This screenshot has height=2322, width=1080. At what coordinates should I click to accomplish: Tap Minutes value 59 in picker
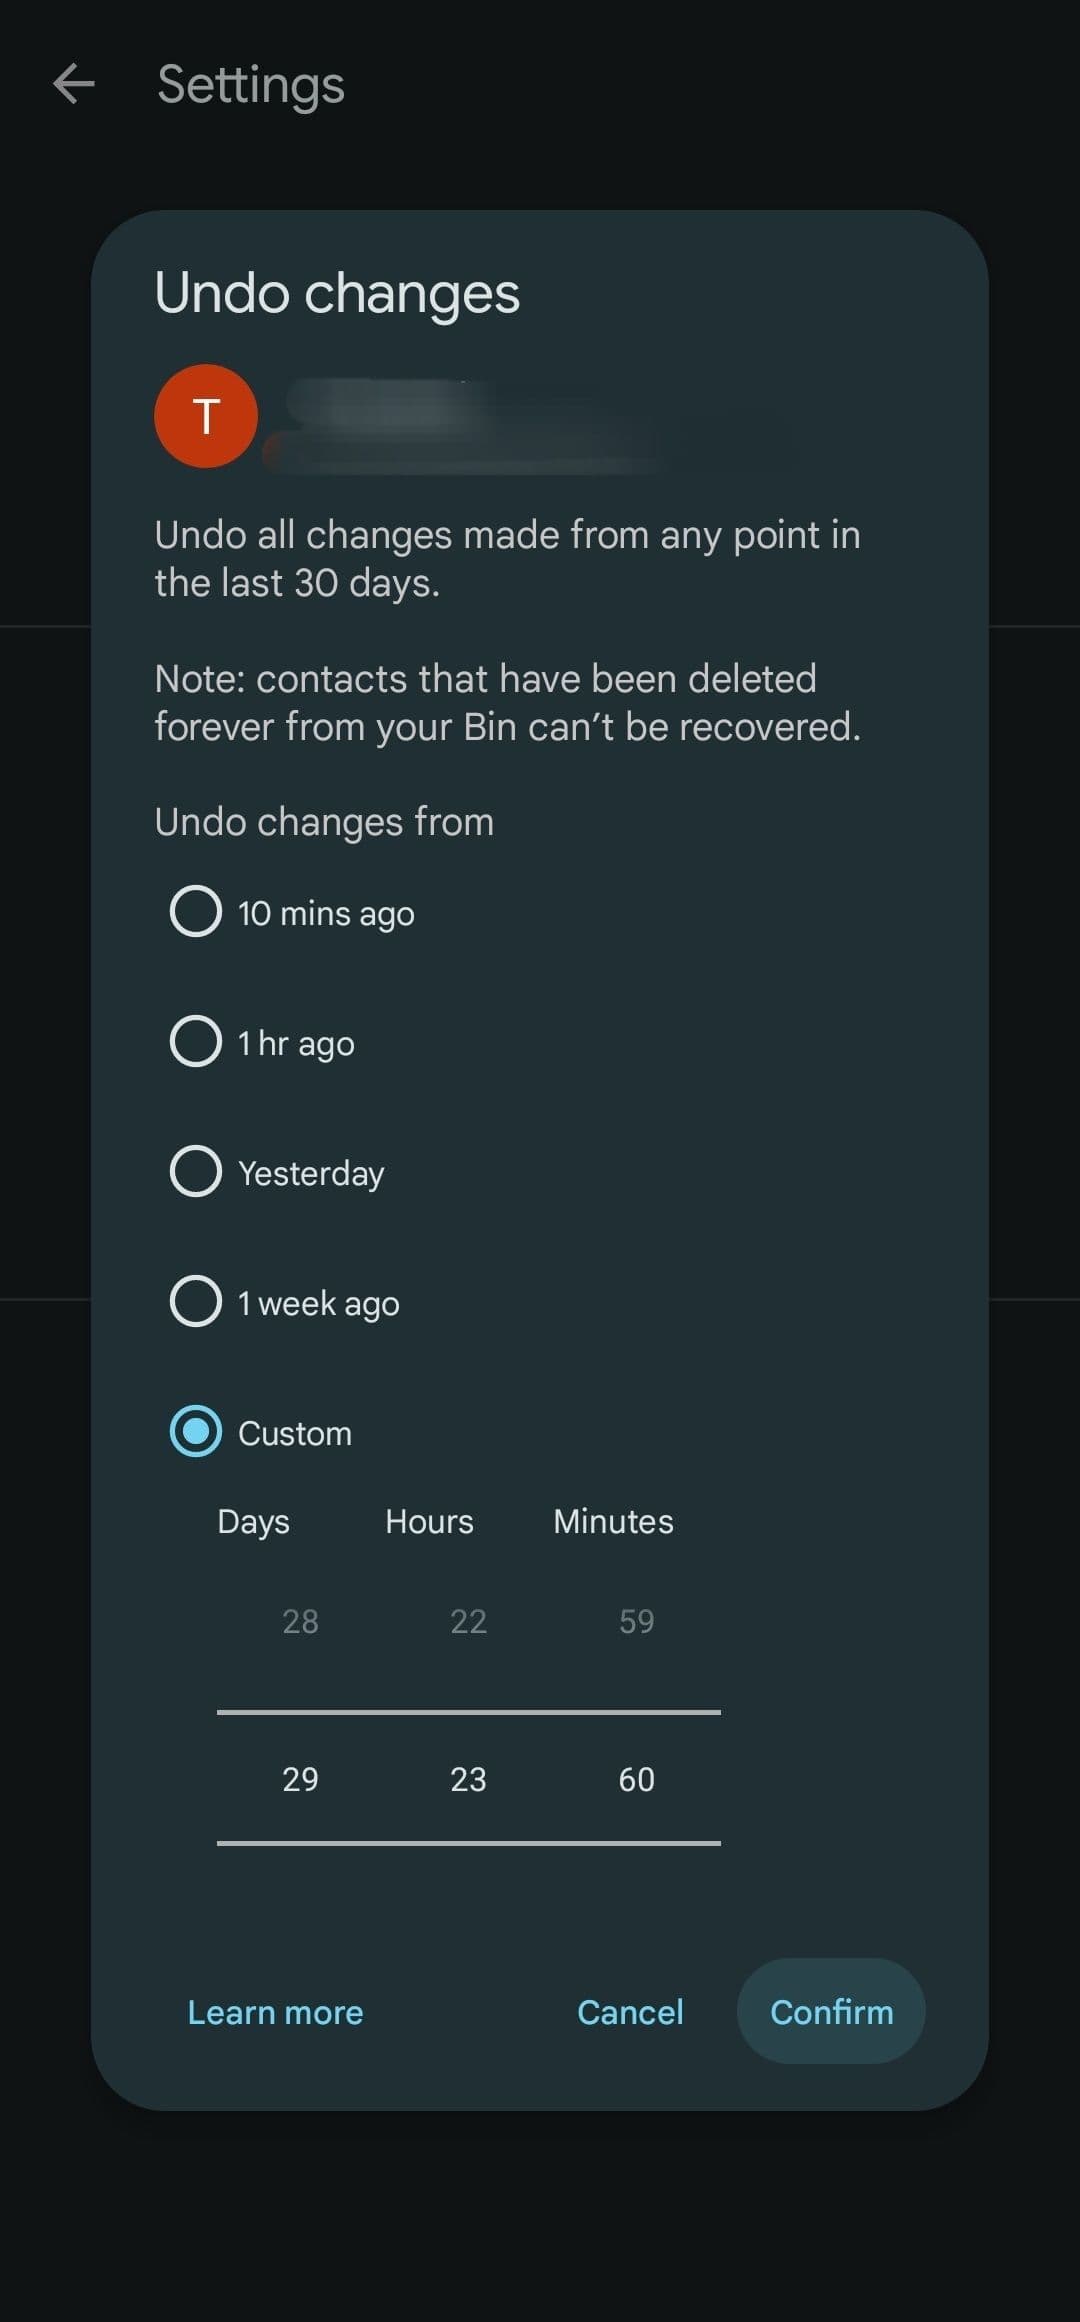pos(636,1621)
